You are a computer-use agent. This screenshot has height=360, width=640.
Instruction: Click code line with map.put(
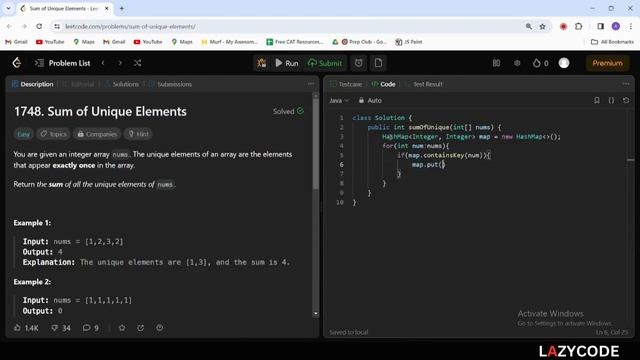(x=428, y=164)
